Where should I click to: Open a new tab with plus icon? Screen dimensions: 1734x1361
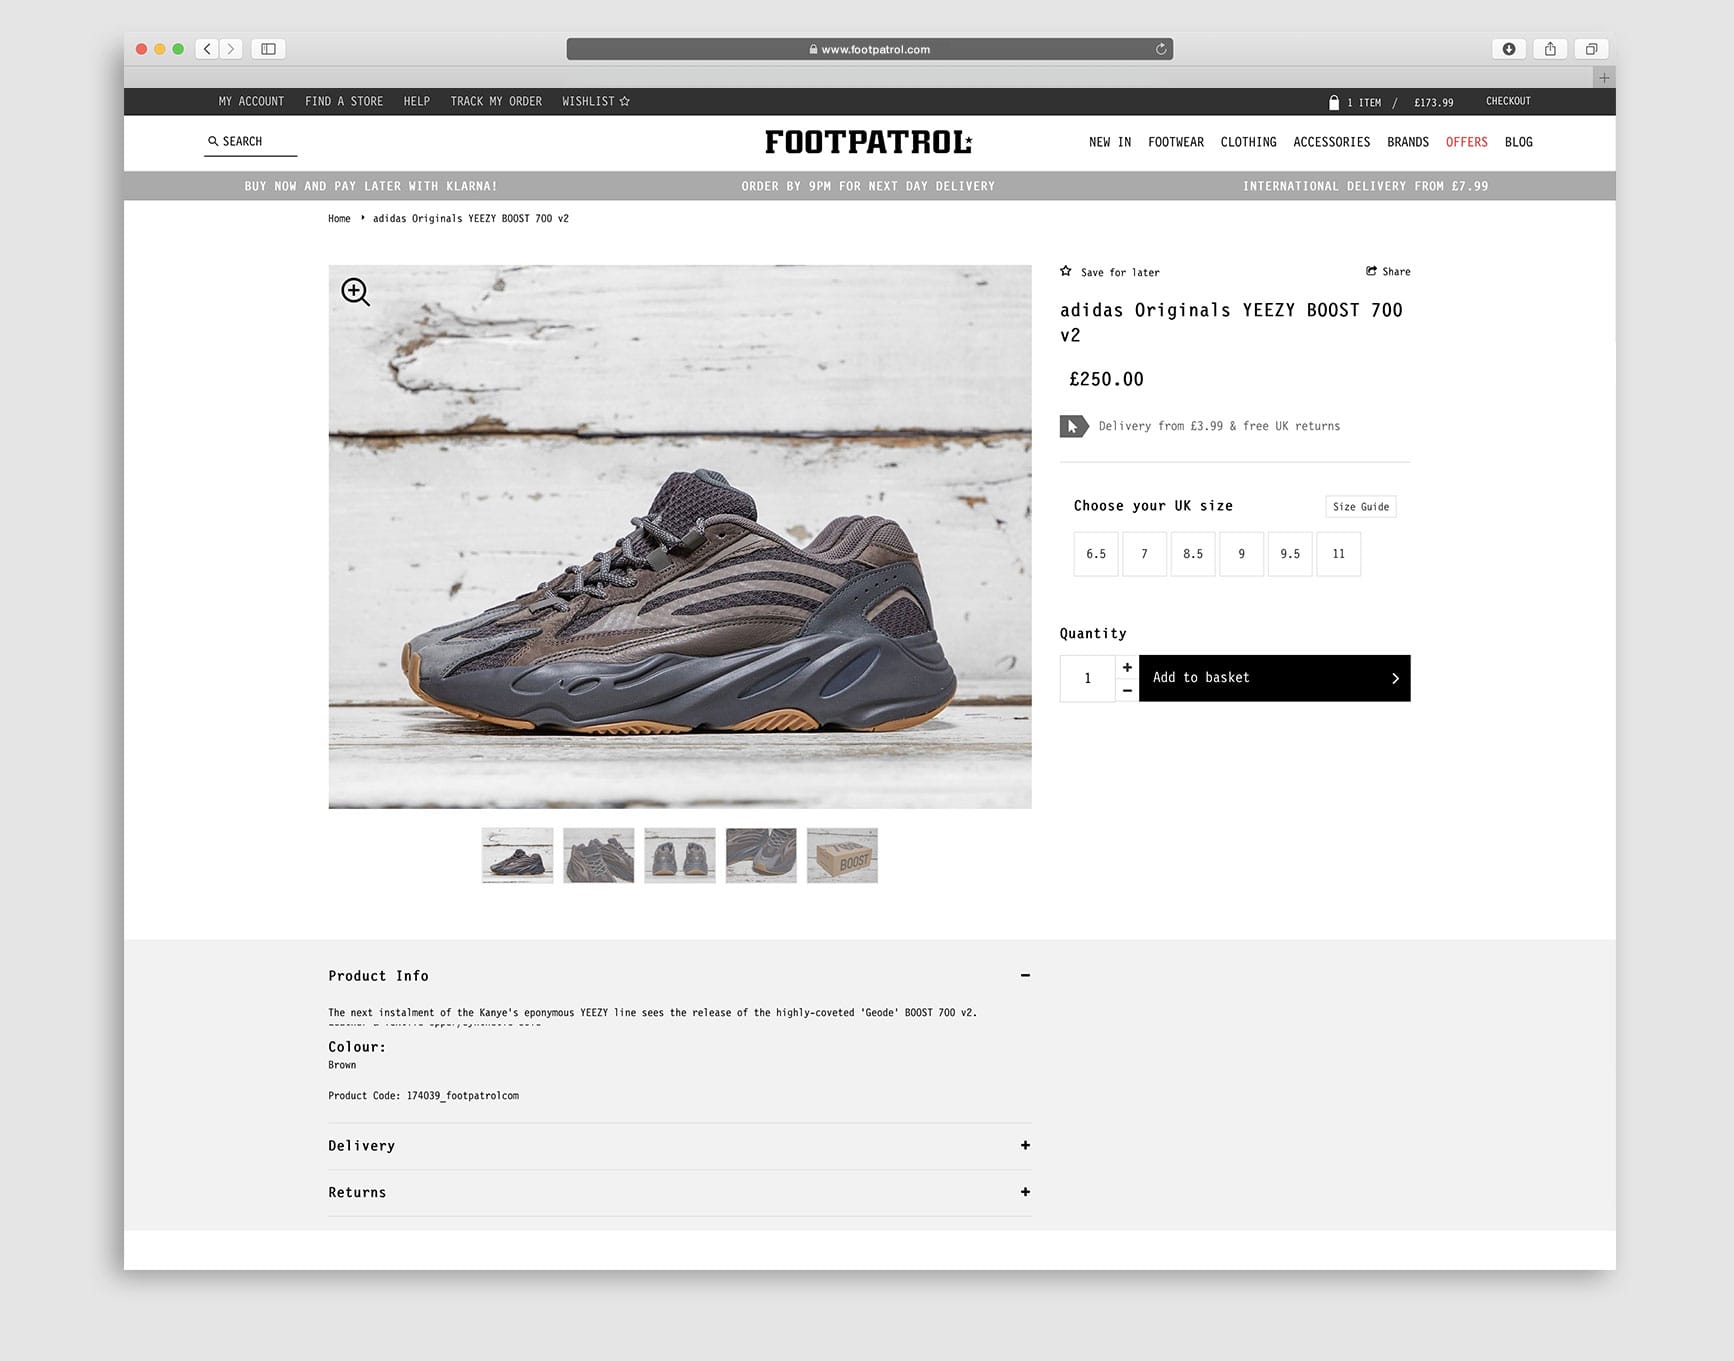[1604, 78]
